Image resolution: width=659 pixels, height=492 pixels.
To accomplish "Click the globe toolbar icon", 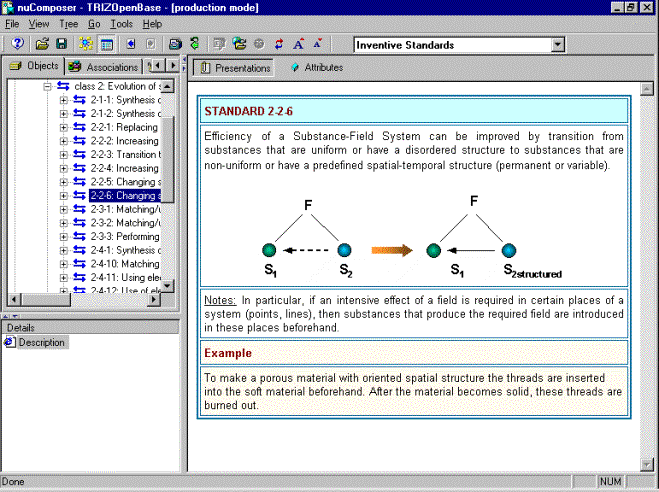I will (239, 44).
